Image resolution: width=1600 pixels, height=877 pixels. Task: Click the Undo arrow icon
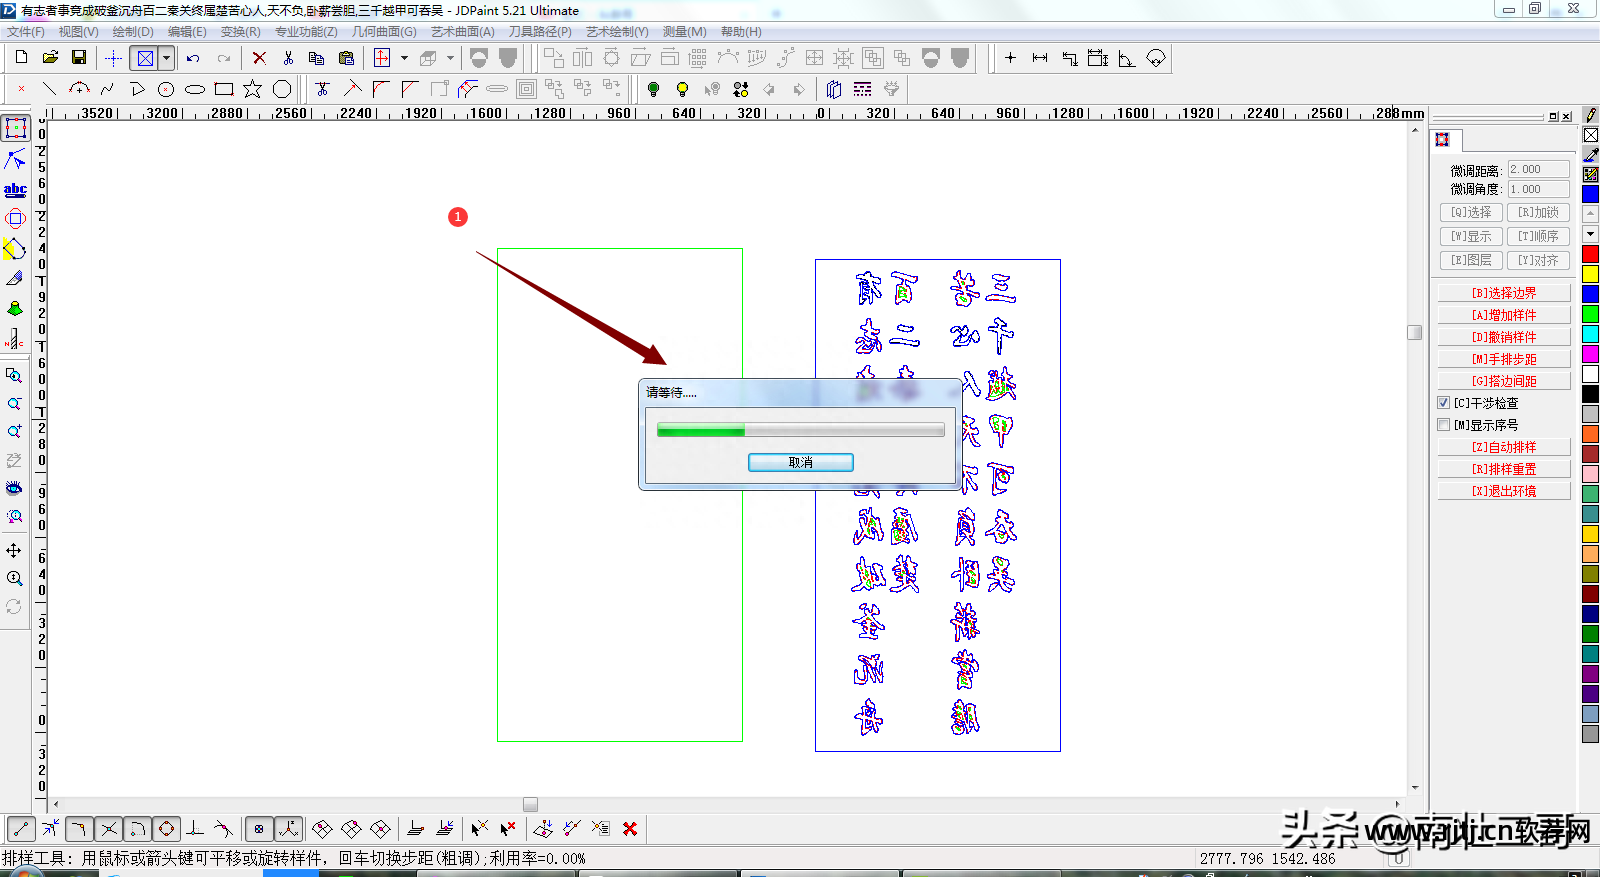tap(193, 58)
